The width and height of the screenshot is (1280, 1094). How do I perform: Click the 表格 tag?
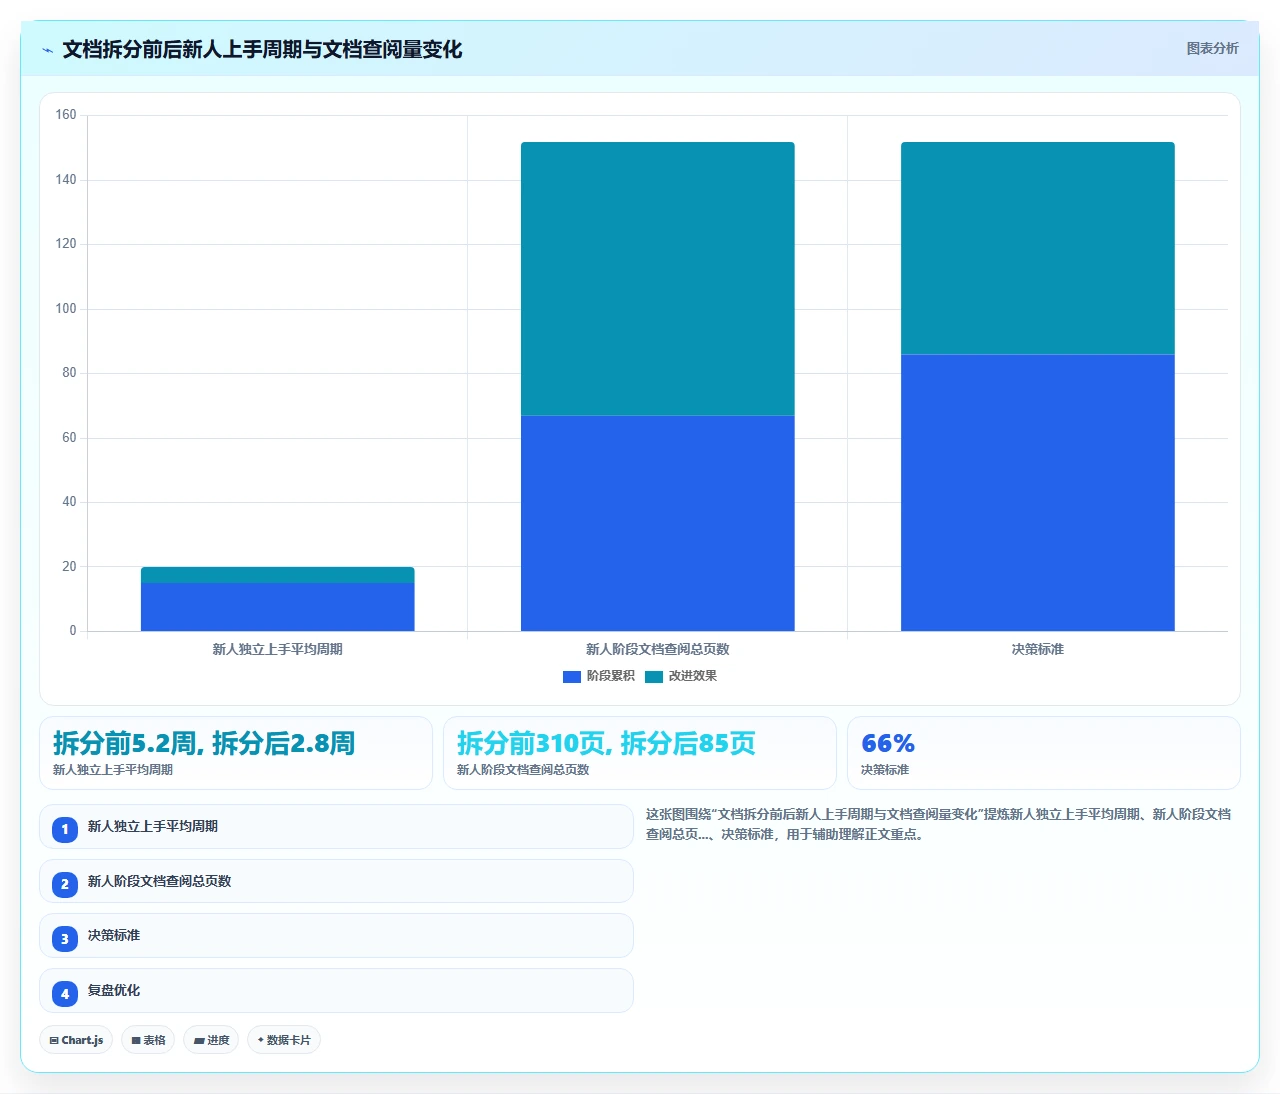point(148,1040)
